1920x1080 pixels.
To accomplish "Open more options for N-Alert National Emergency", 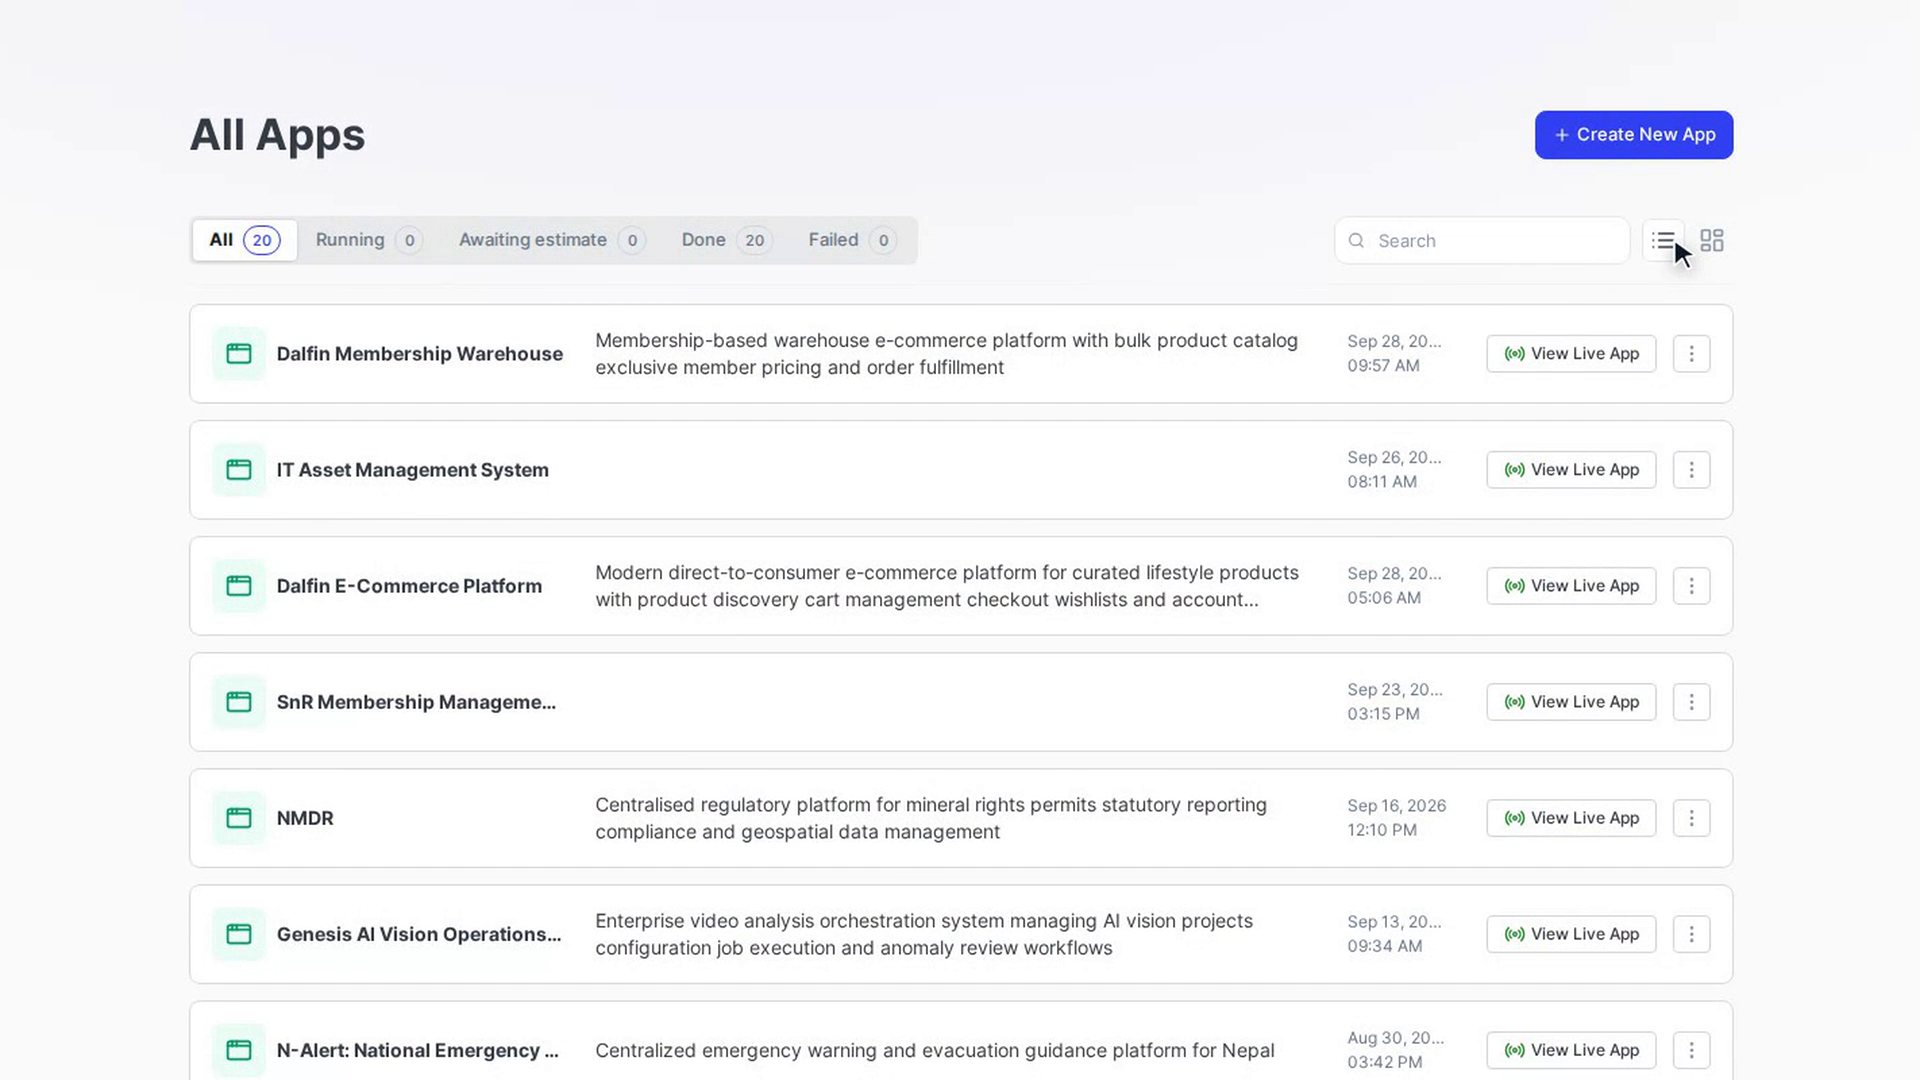I will point(1691,1050).
